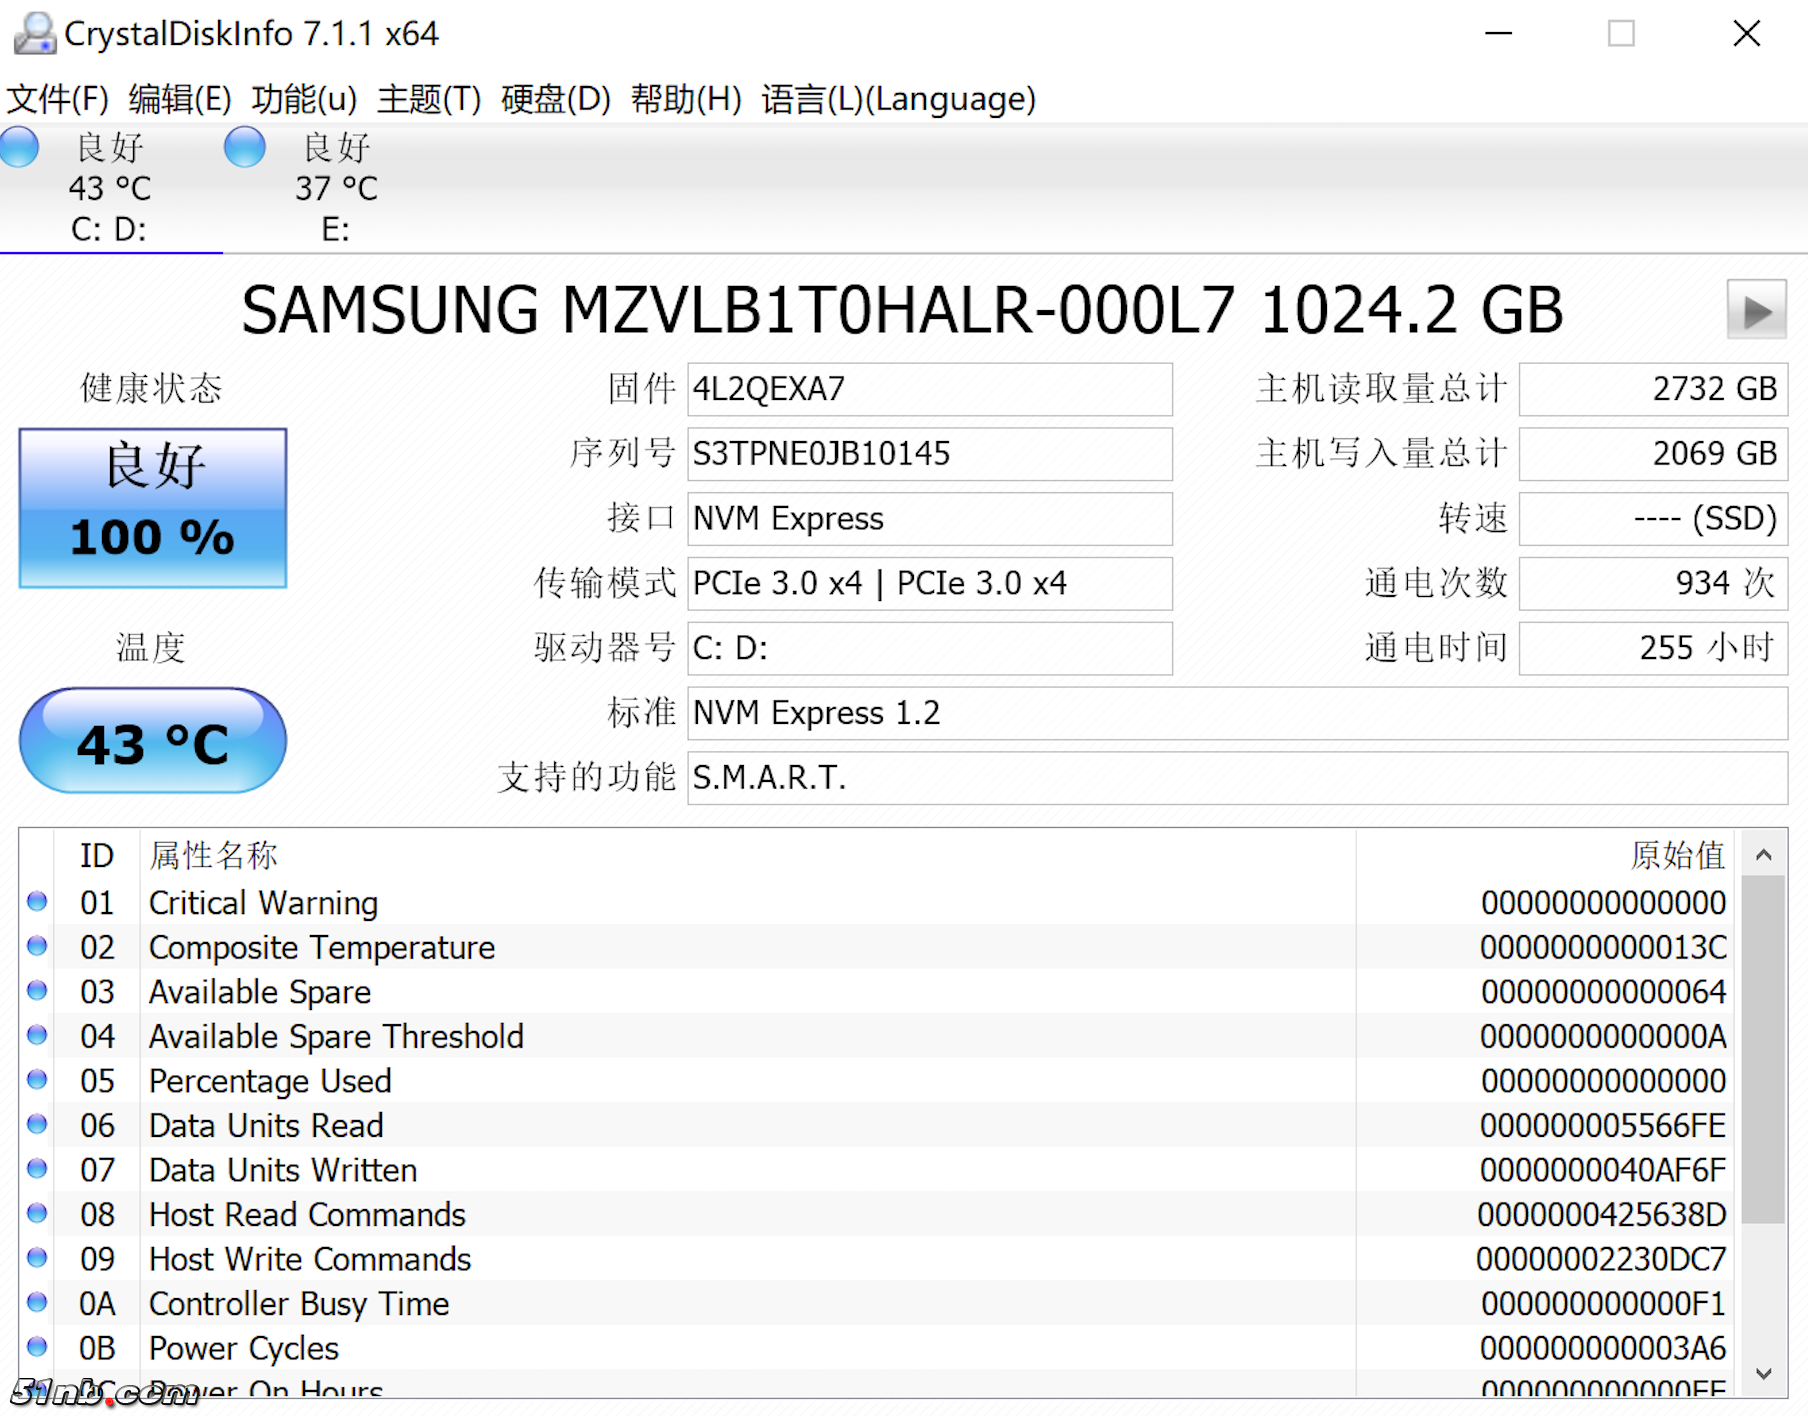Click the blue health orb for C: D: drive
The height and width of the screenshot is (1416, 1808).
pos(19,147)
